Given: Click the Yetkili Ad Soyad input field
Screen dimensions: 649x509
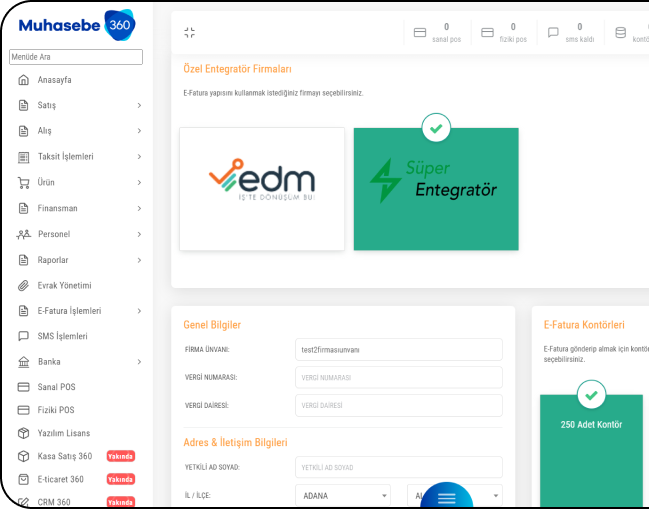Looking at the screenshot, I should click(399, 468).
